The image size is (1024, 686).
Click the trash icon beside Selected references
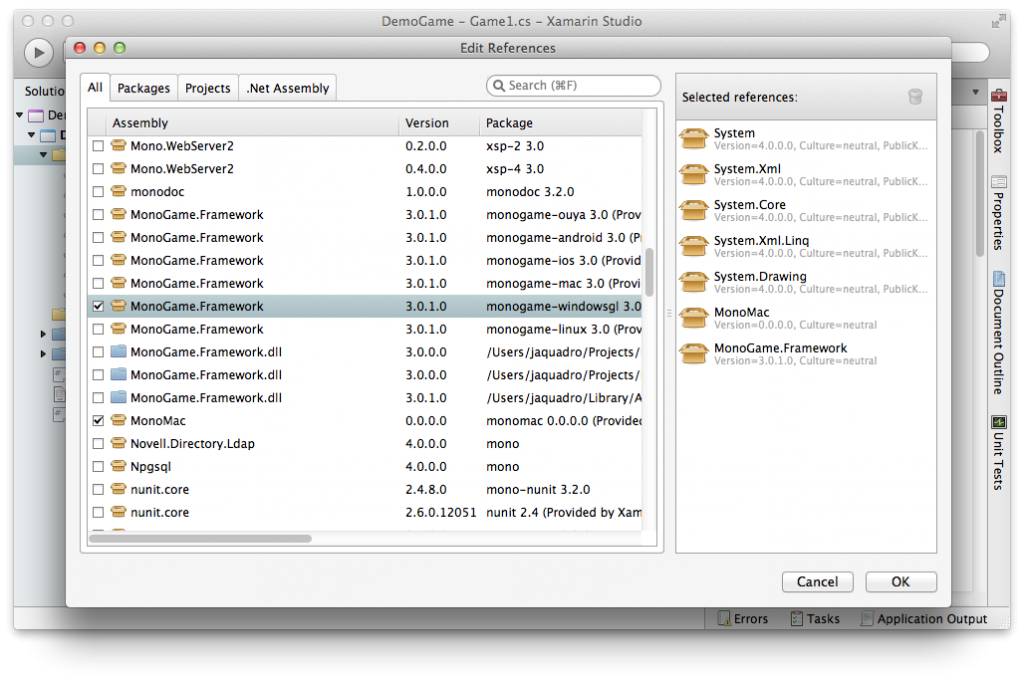point(915,97)
